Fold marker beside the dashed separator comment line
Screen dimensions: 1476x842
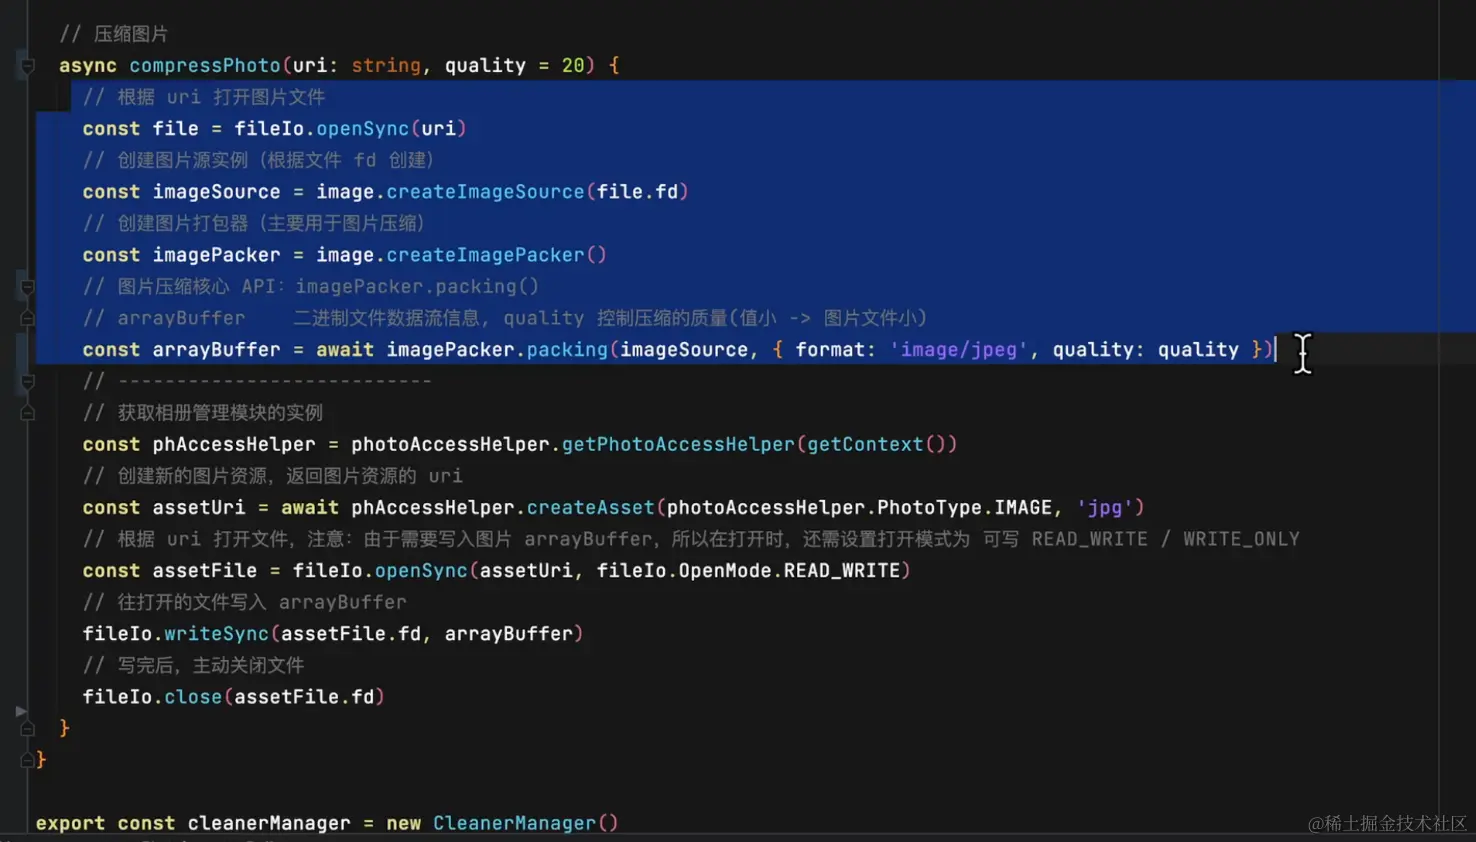pos(27,381)
